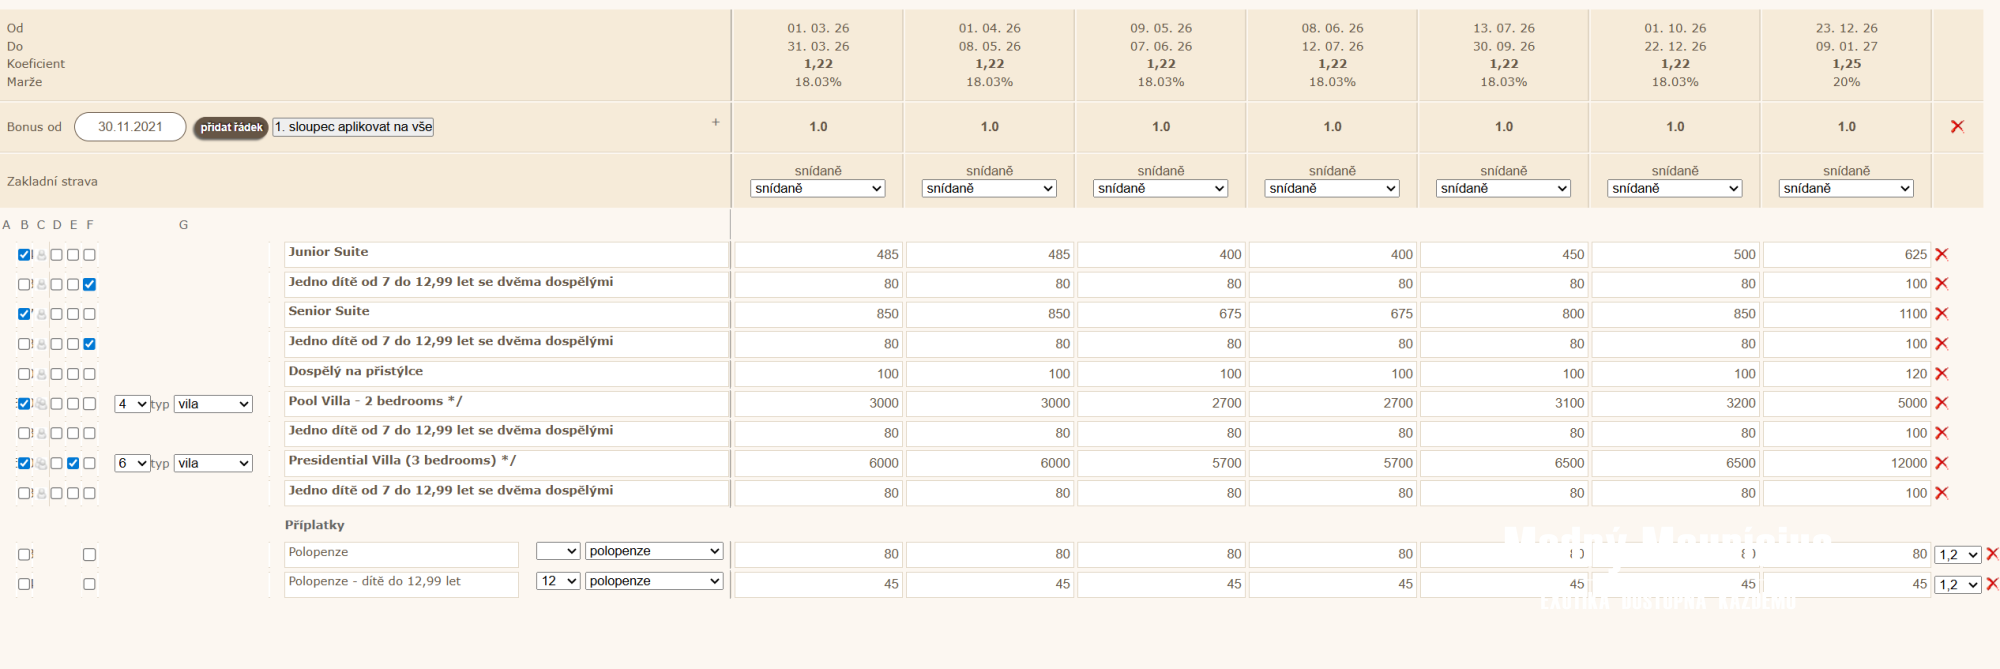Image resolution: width=2000 pixels, height=669 pixels.
Task: Click '1. sloupec aplikovat na vše' button
Action: point(353,127)
